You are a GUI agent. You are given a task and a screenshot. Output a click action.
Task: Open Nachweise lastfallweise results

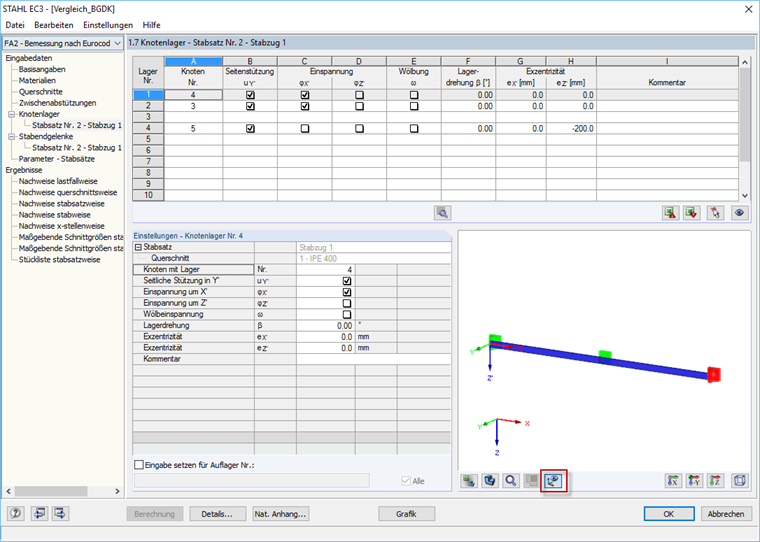pos(58,181)
